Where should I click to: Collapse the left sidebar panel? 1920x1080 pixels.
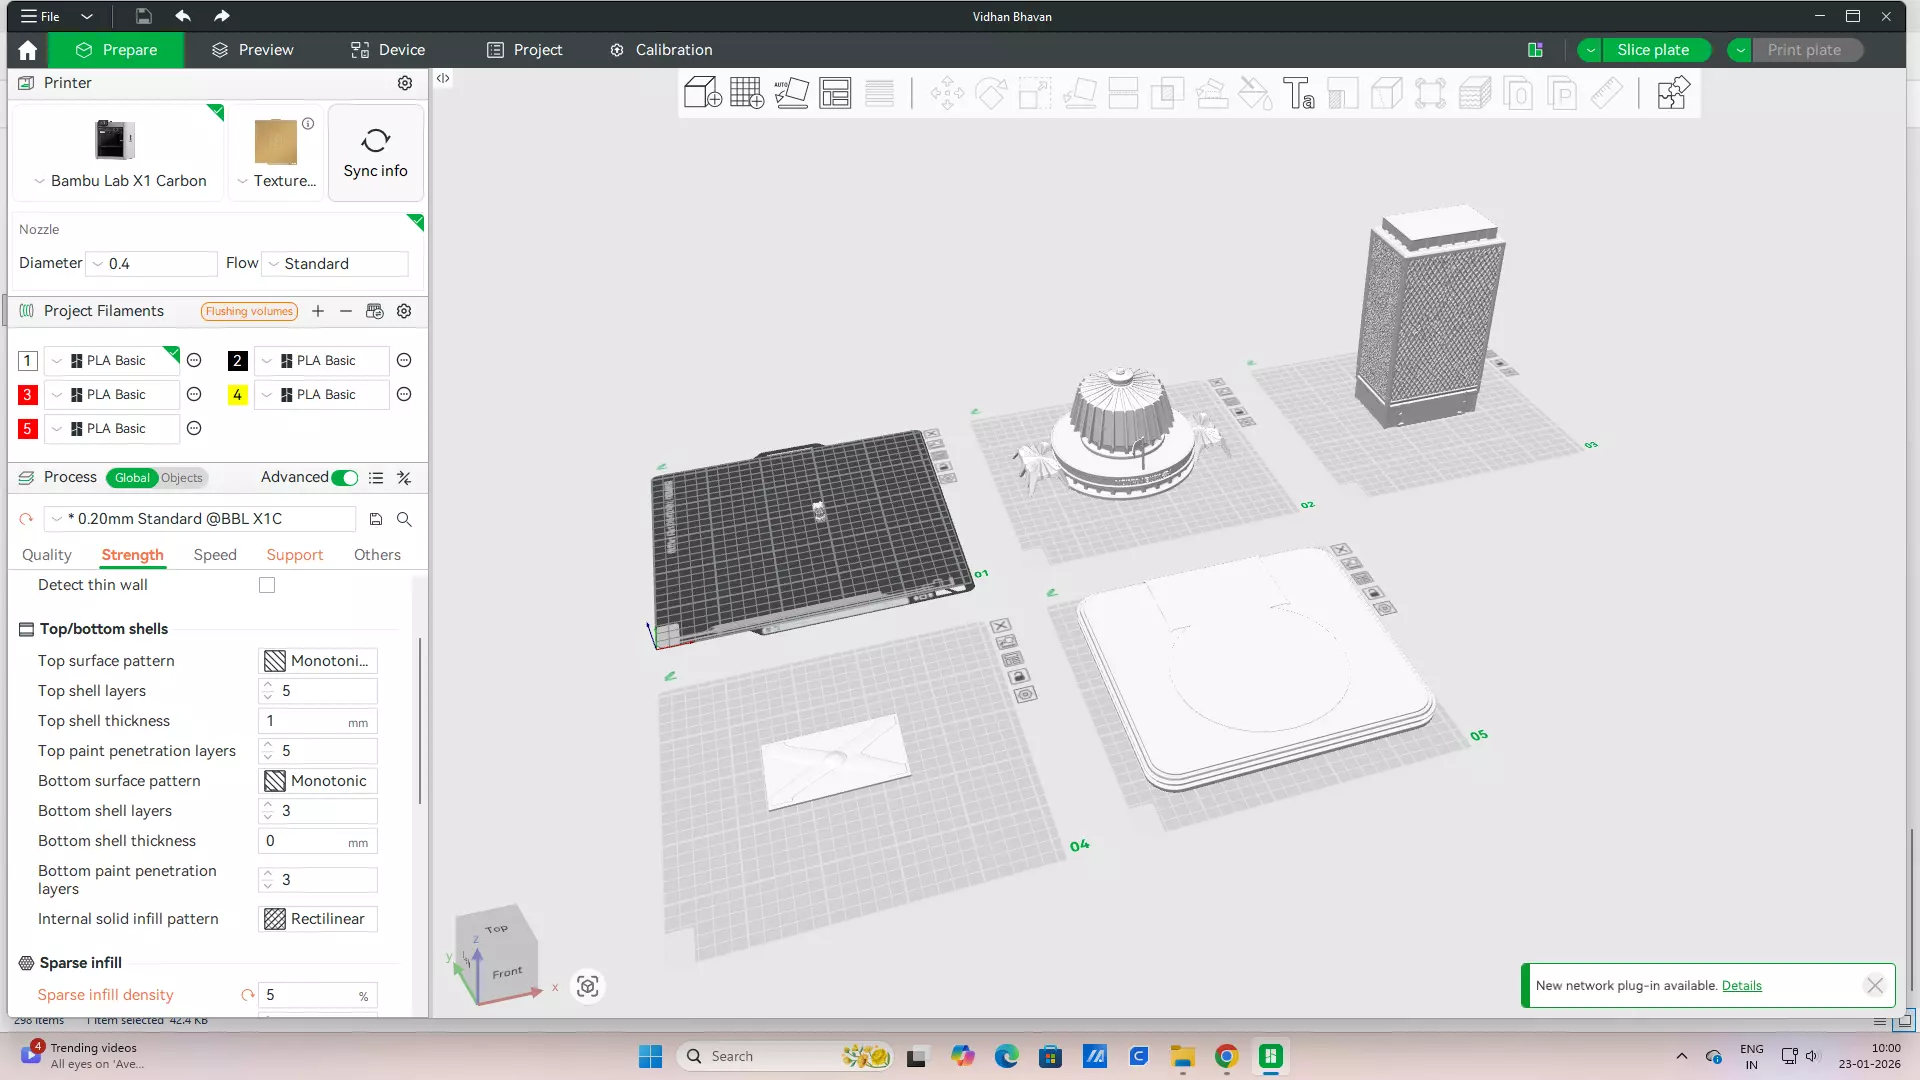tap(443, 78)
